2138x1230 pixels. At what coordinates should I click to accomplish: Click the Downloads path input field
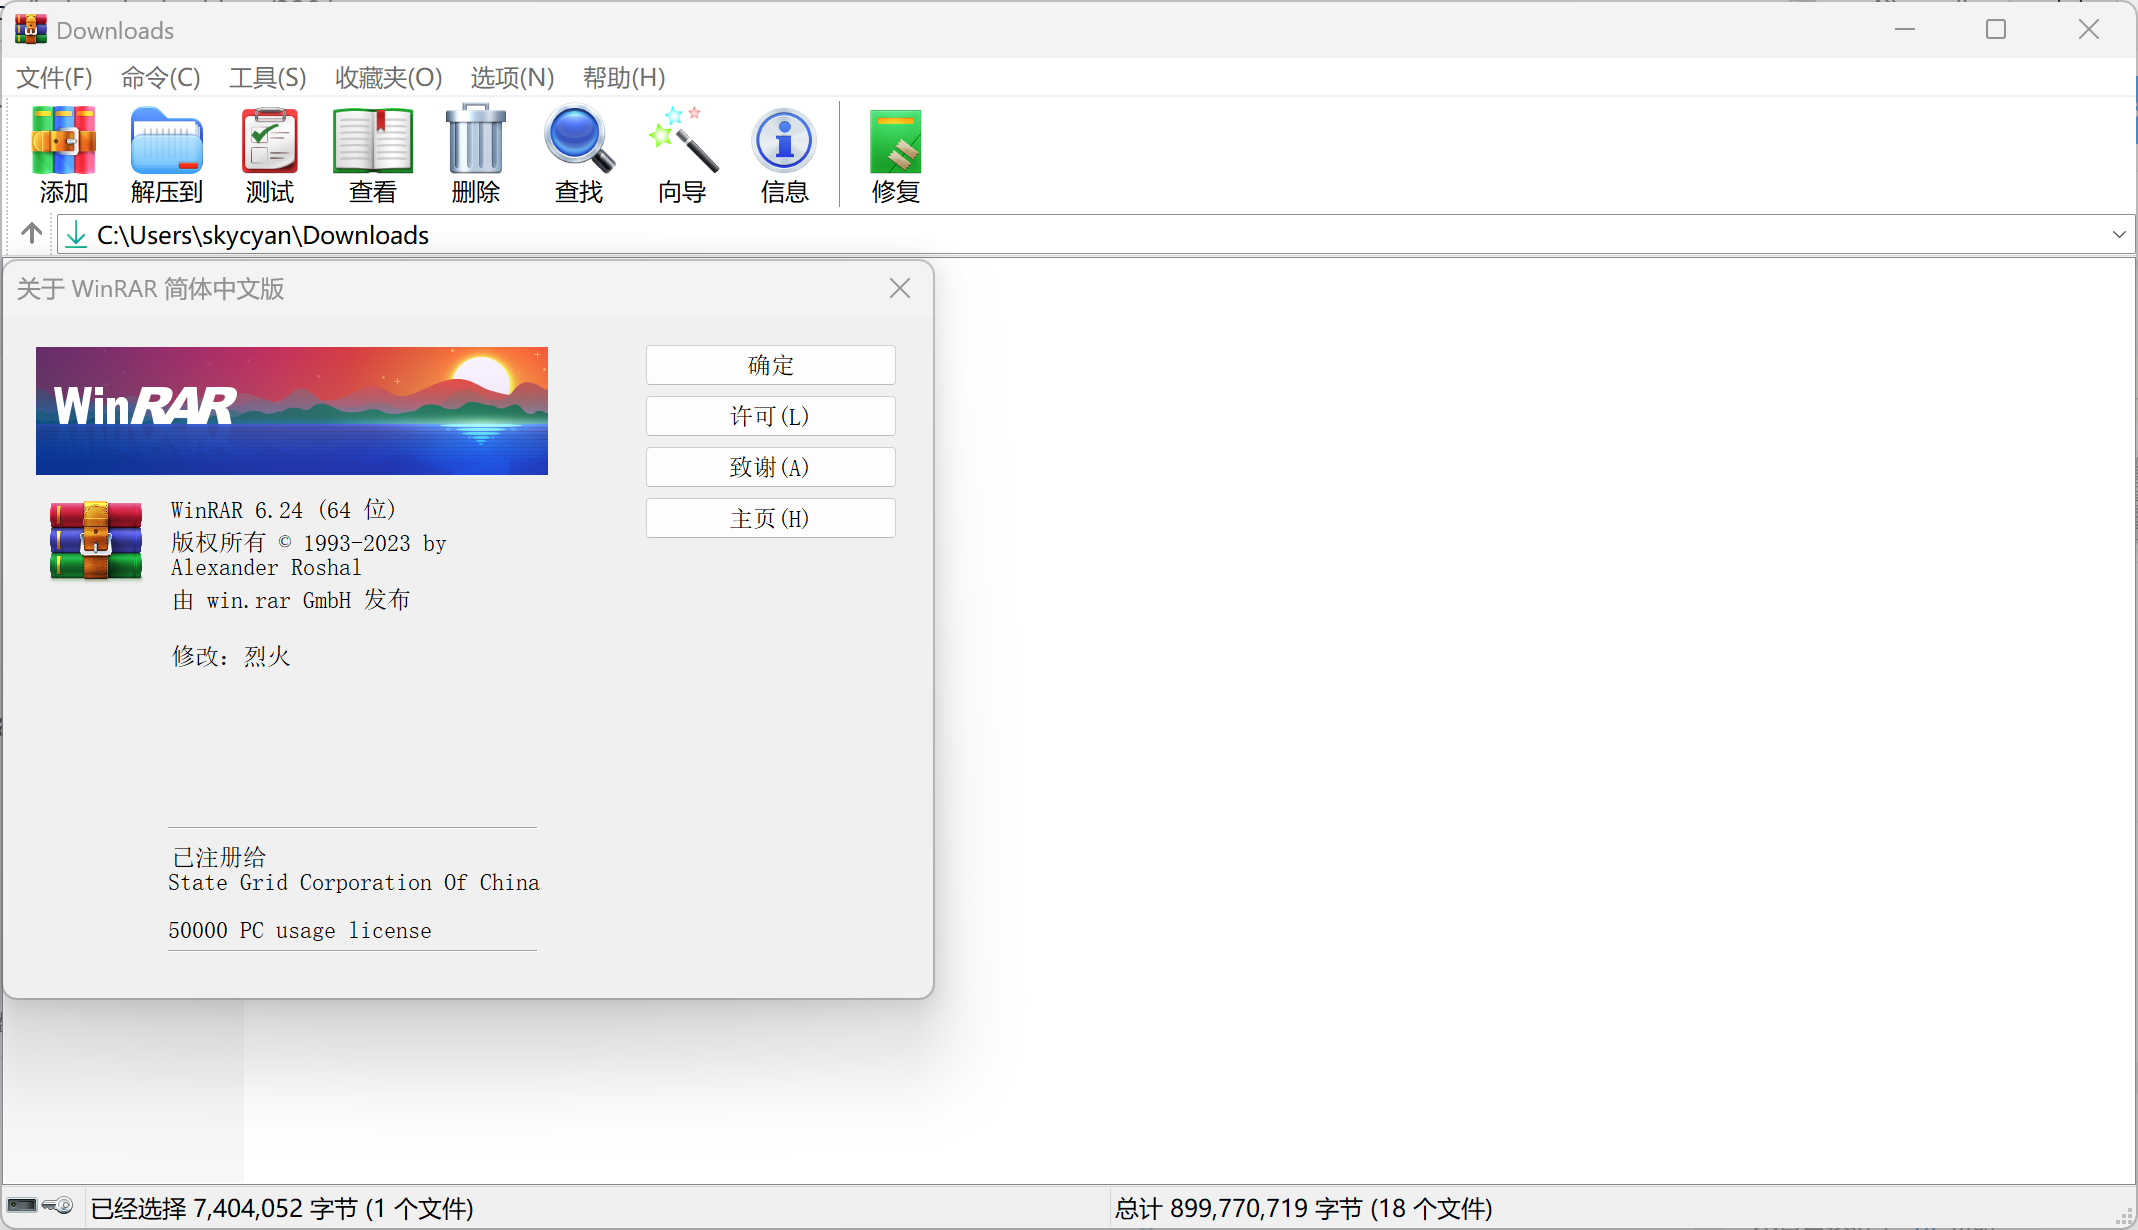tap(1095, 234)
